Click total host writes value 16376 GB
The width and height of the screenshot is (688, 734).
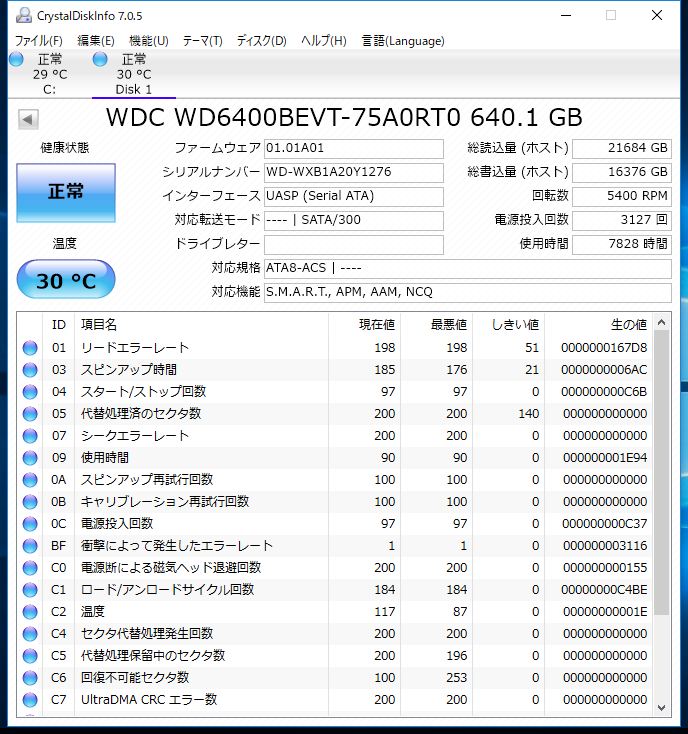tap(622, 172)
